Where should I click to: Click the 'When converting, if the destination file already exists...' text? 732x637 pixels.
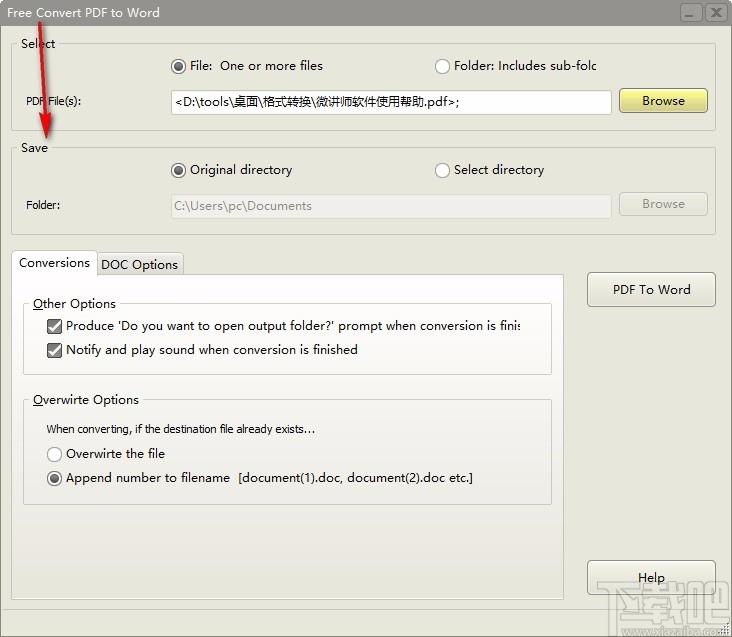pyautogui.click(x=181, y=429)
